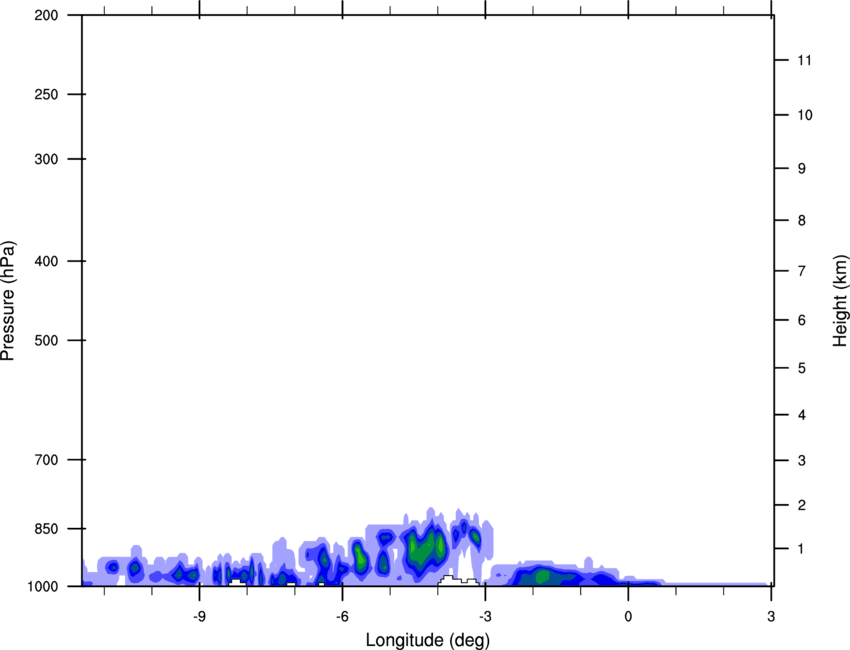
Task: Click the 850 pressure tick label
Action: 46,529
